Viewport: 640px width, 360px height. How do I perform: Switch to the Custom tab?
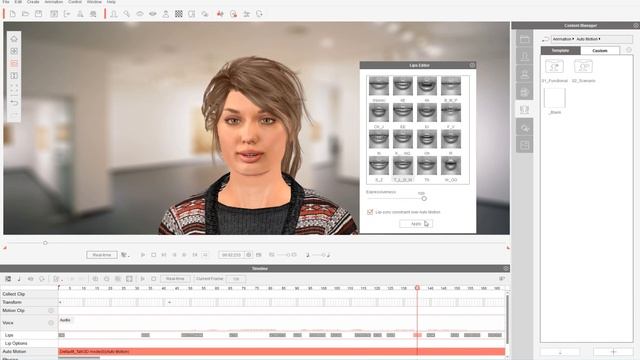pos(600,51)
